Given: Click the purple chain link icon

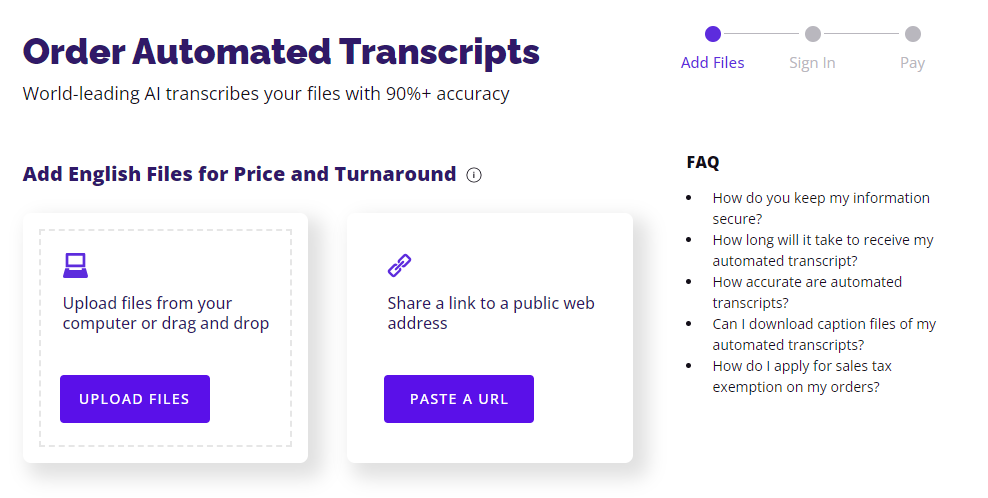Looking at the screenshot, I should point(399,265).
